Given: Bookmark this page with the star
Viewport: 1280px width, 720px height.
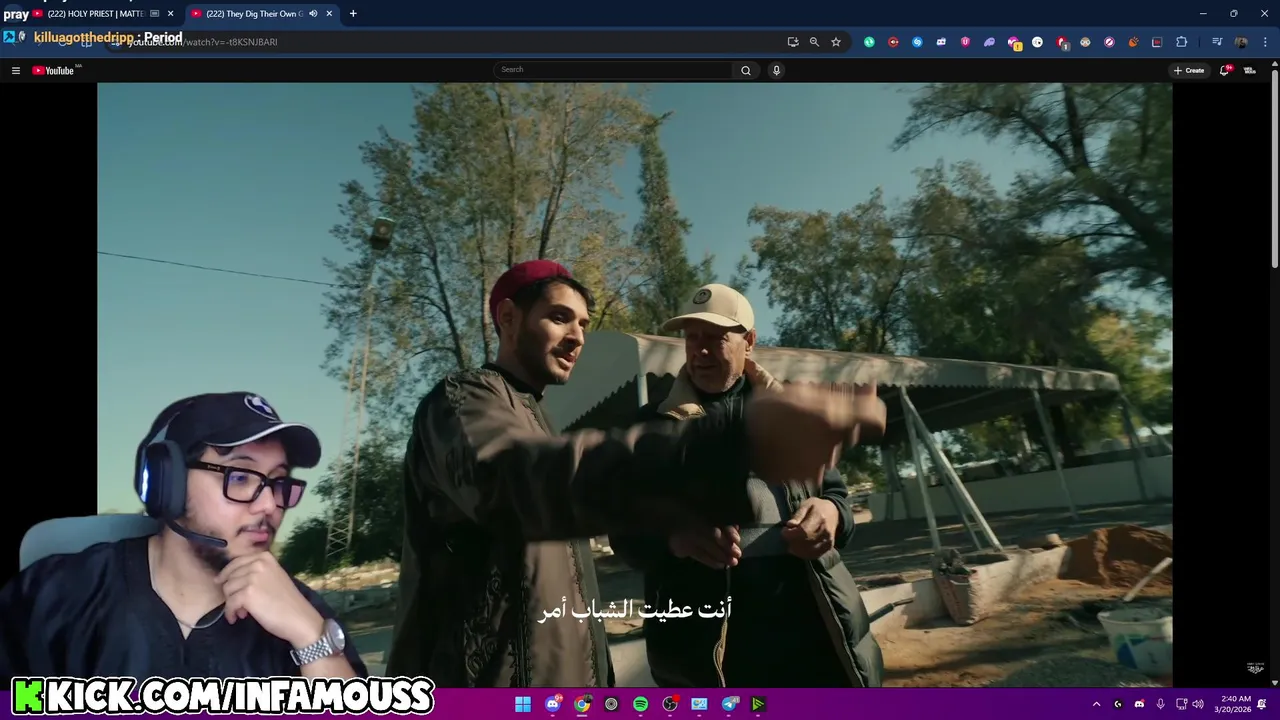Looking at the screenshot, I should (x=836, y=42).
